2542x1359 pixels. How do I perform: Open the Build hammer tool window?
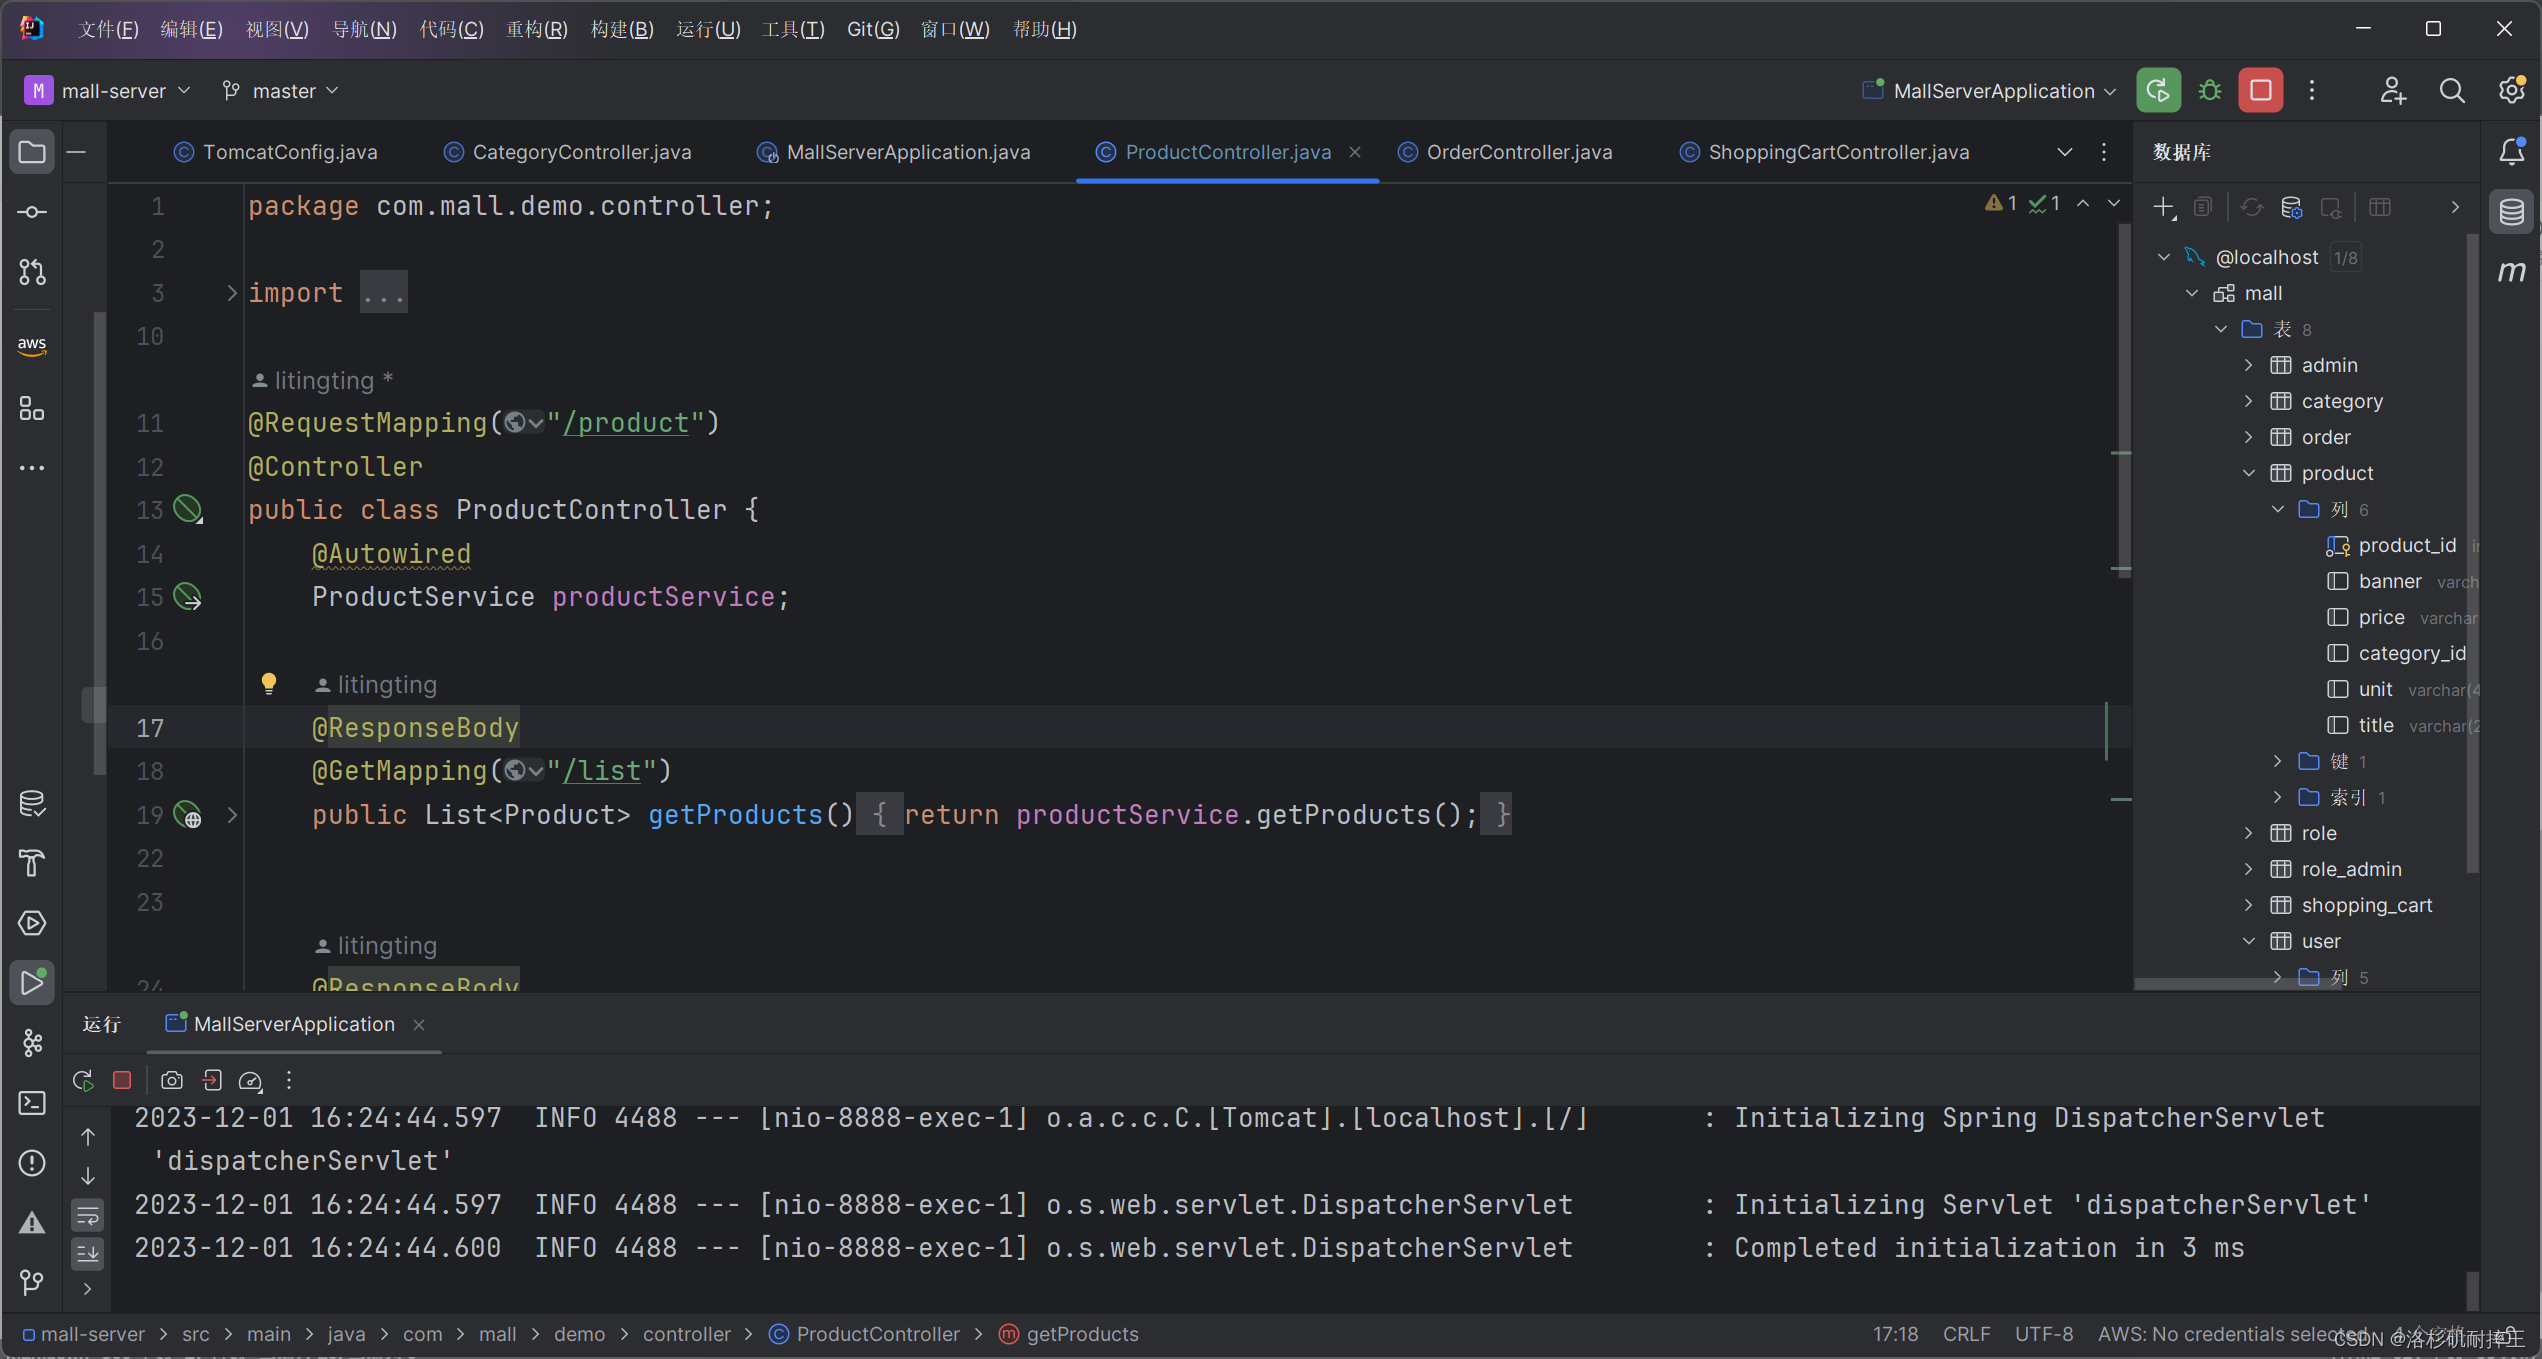pos(32,863)
